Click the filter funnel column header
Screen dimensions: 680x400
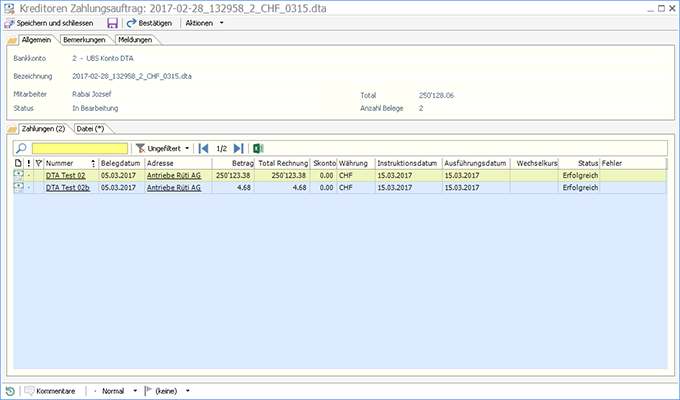(x=39, y=164)
